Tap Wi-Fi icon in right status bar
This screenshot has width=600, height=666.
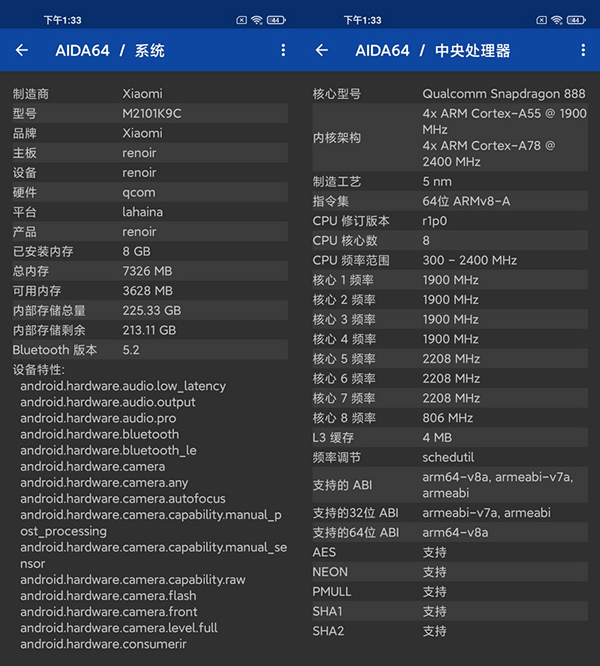pos(557,20)
